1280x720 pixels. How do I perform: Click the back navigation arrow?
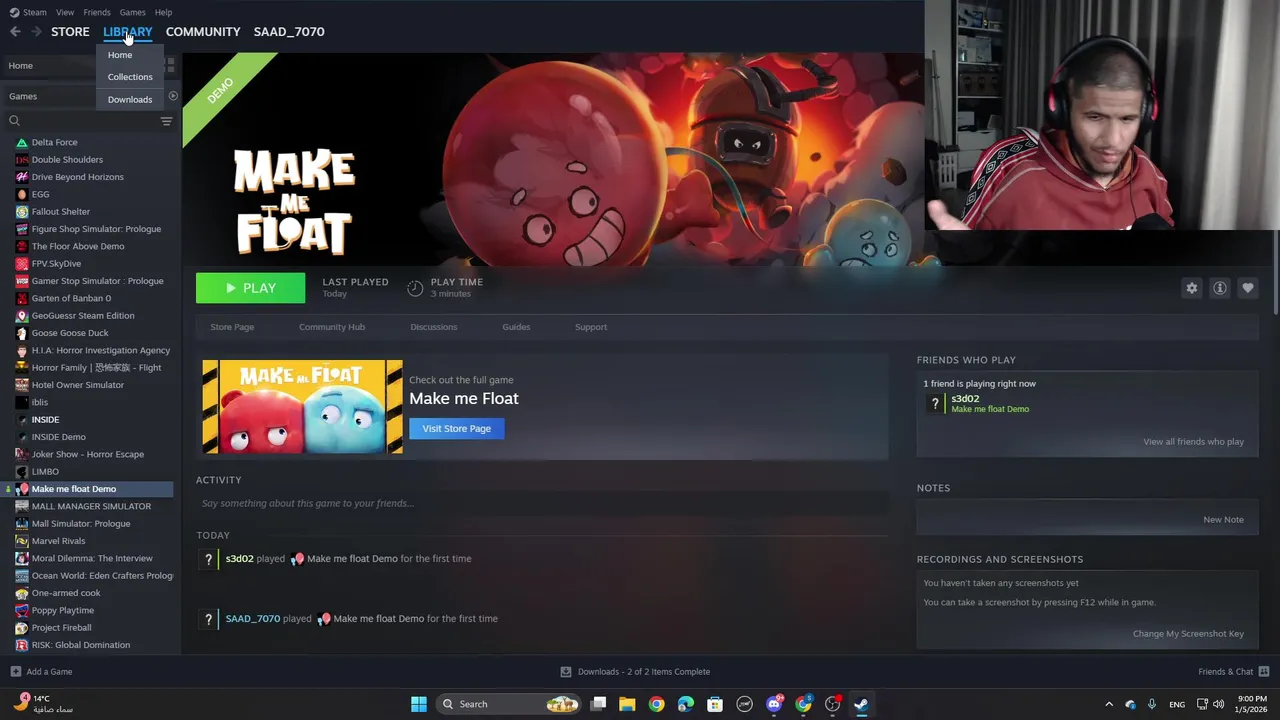[15, 32]
